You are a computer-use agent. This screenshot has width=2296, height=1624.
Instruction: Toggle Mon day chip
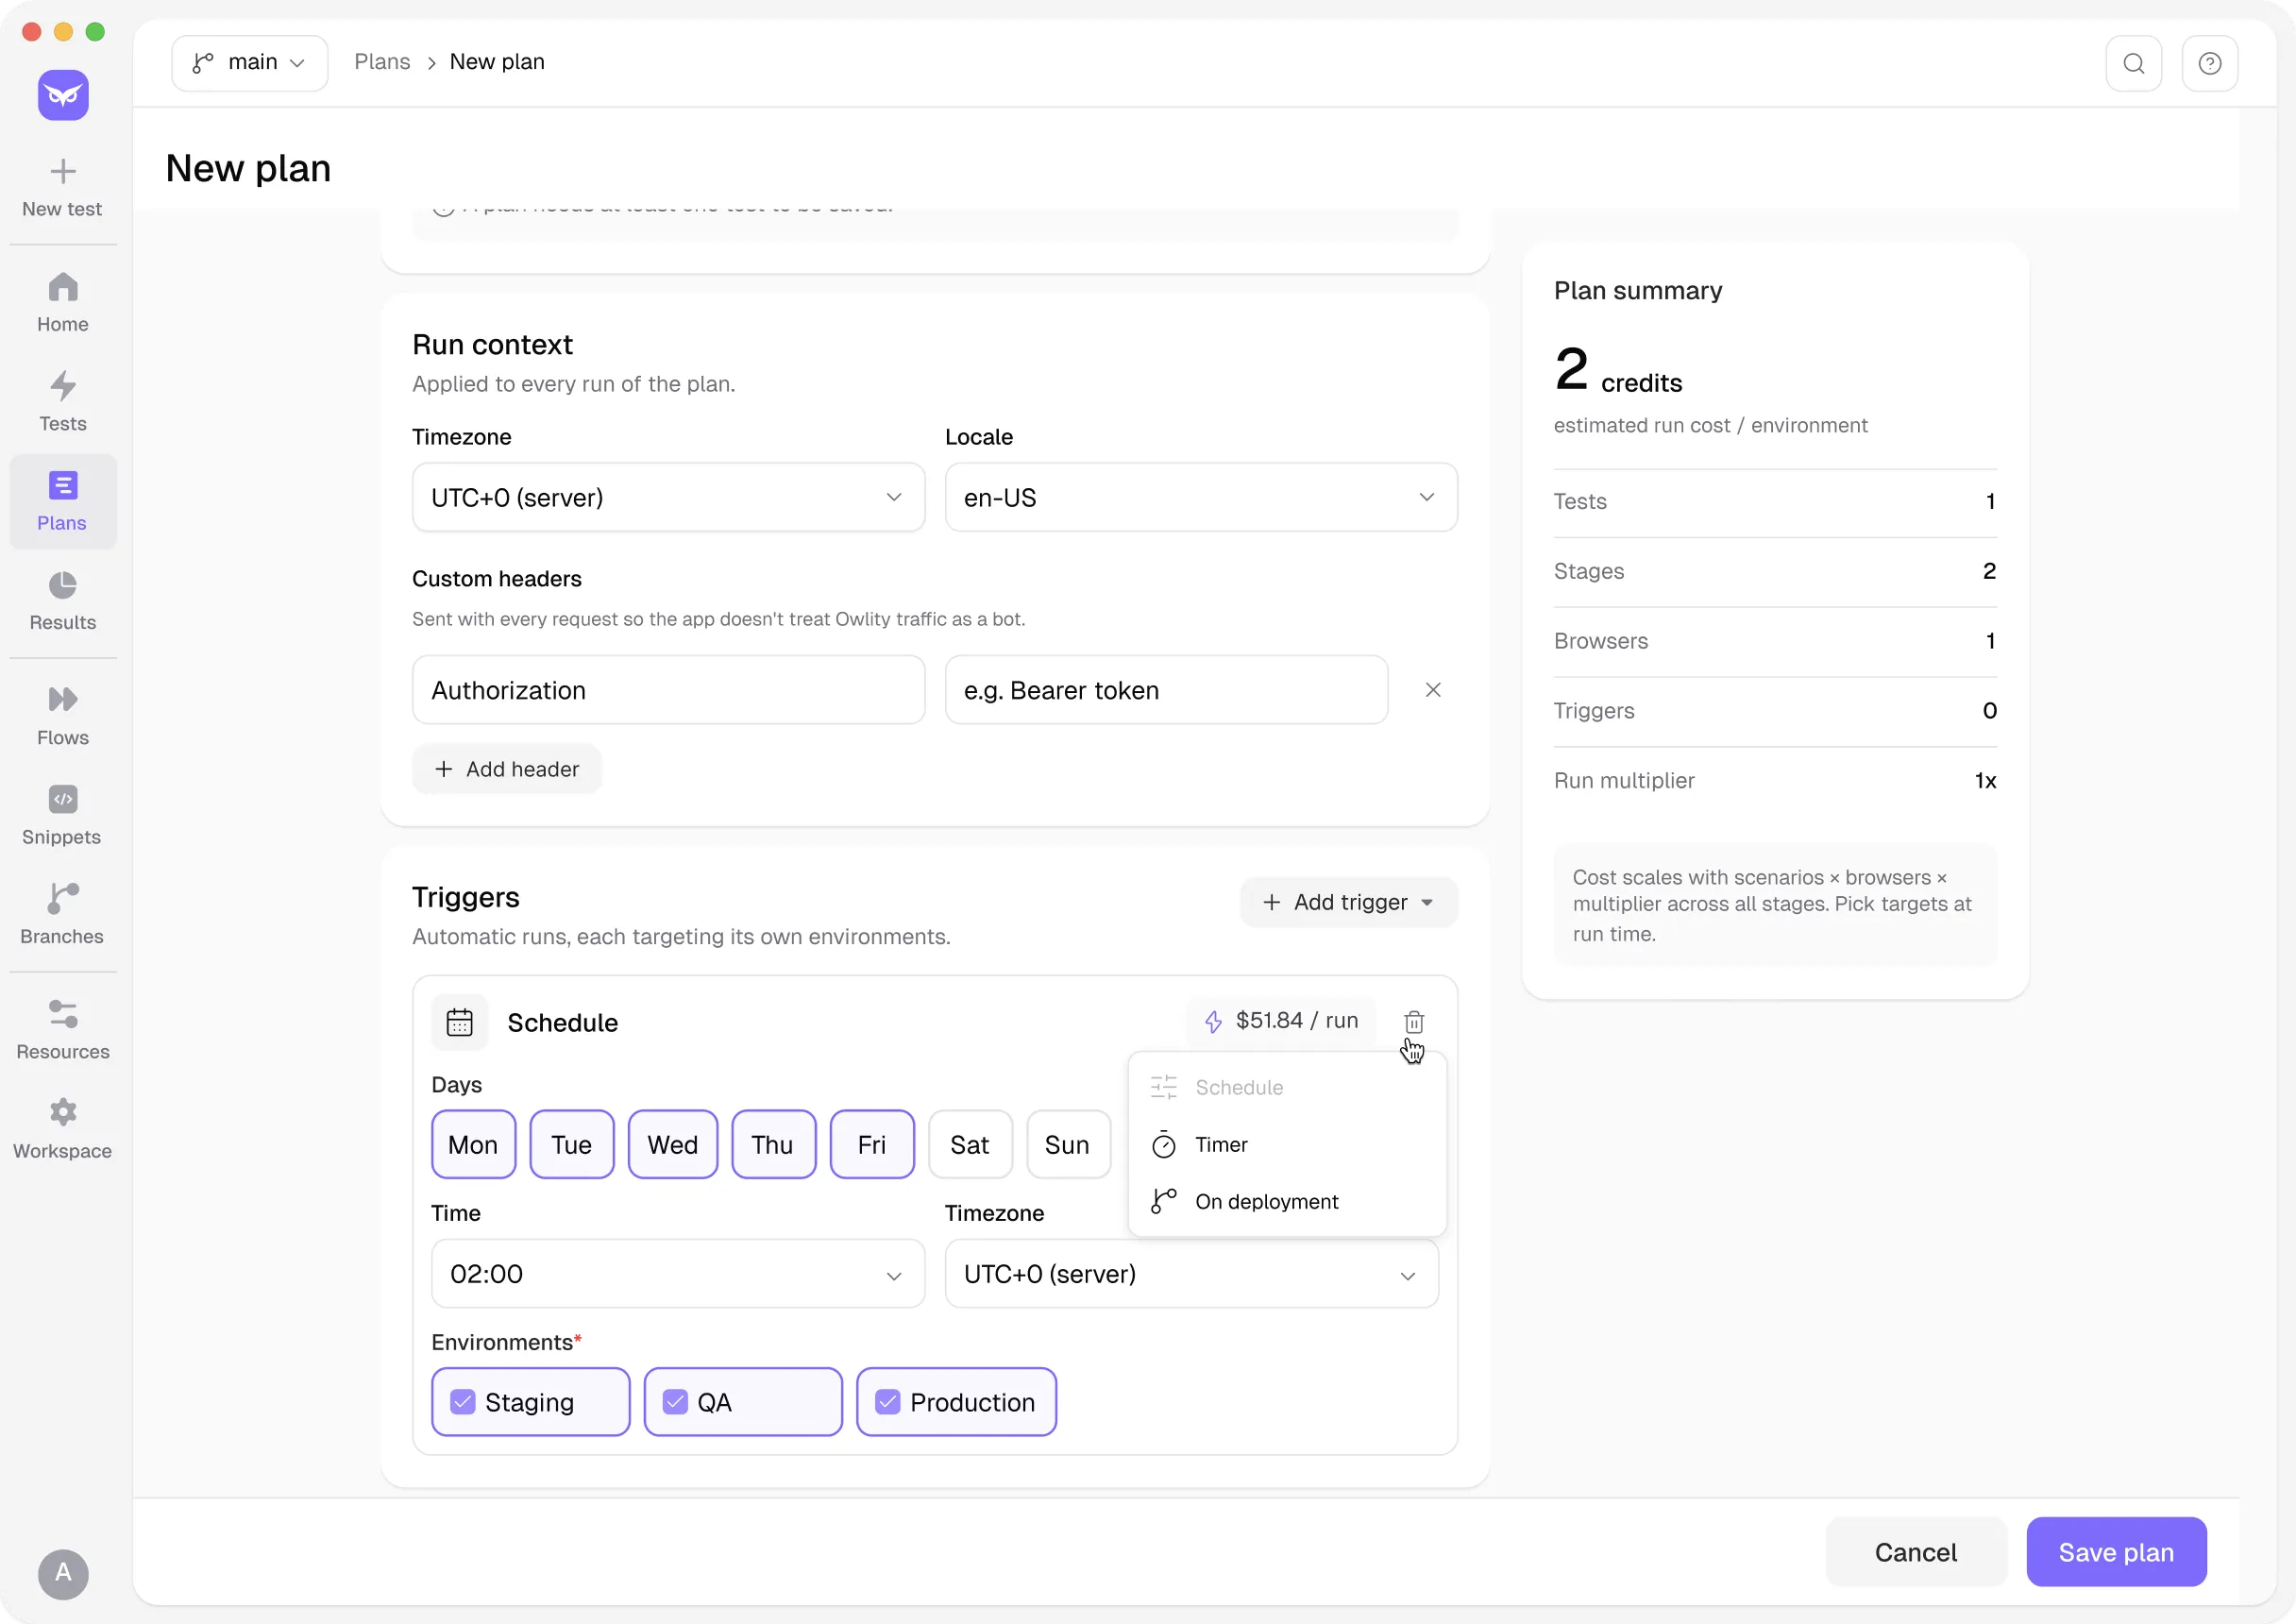(473, 1144)
